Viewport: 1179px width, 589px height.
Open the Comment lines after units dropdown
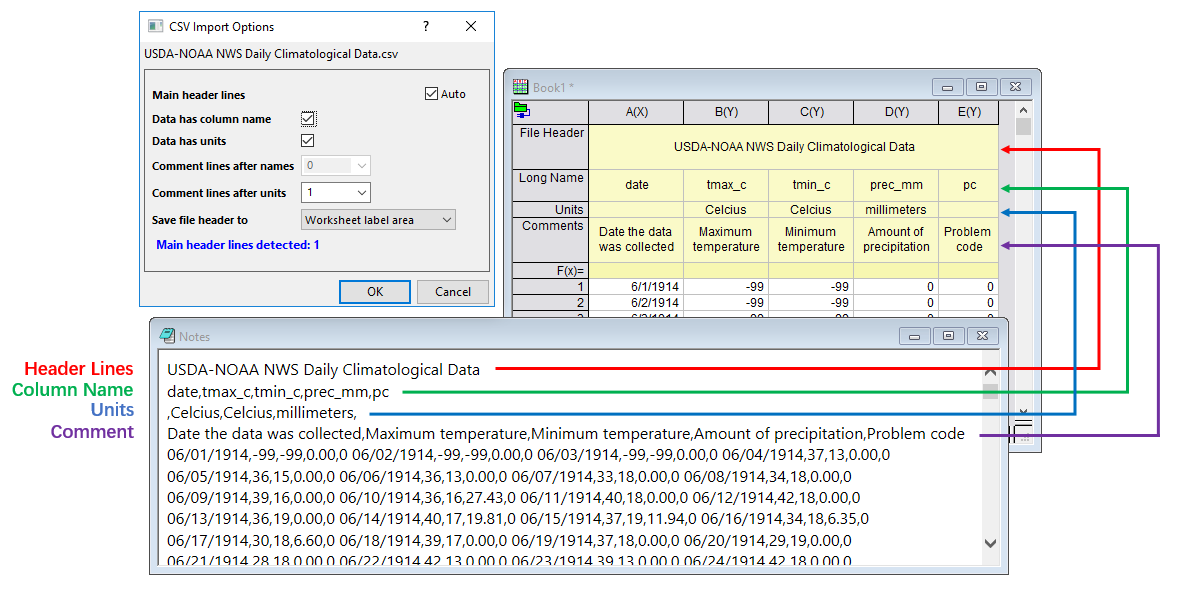tap(362, 192)
